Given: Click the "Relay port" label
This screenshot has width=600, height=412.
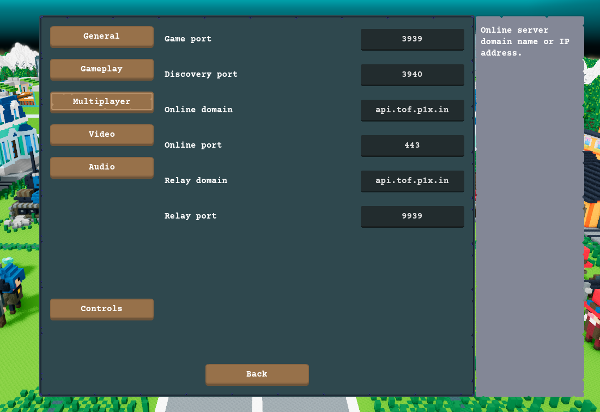Looking at the screenshot, I should click(190, 216).
